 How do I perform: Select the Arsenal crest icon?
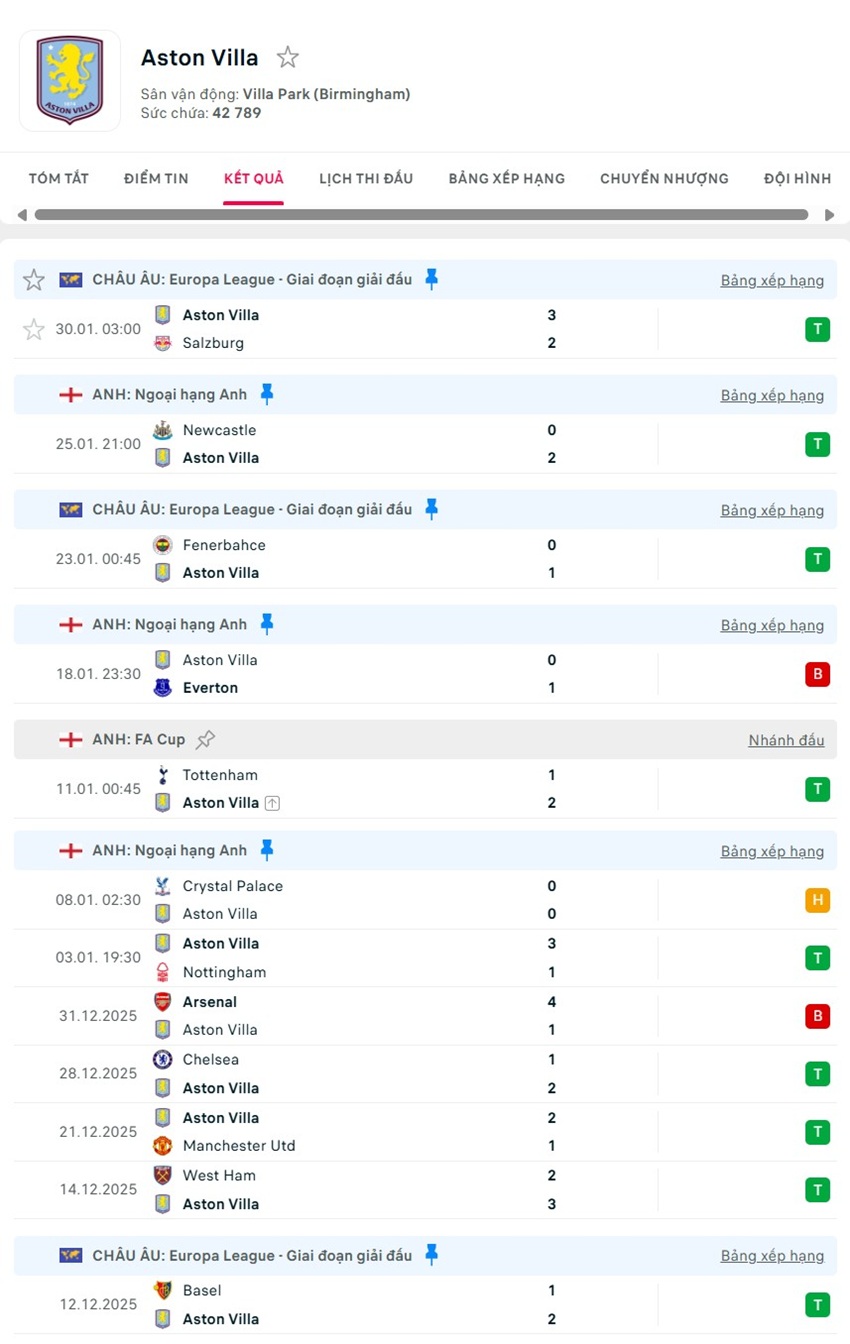coord(162,1001)
